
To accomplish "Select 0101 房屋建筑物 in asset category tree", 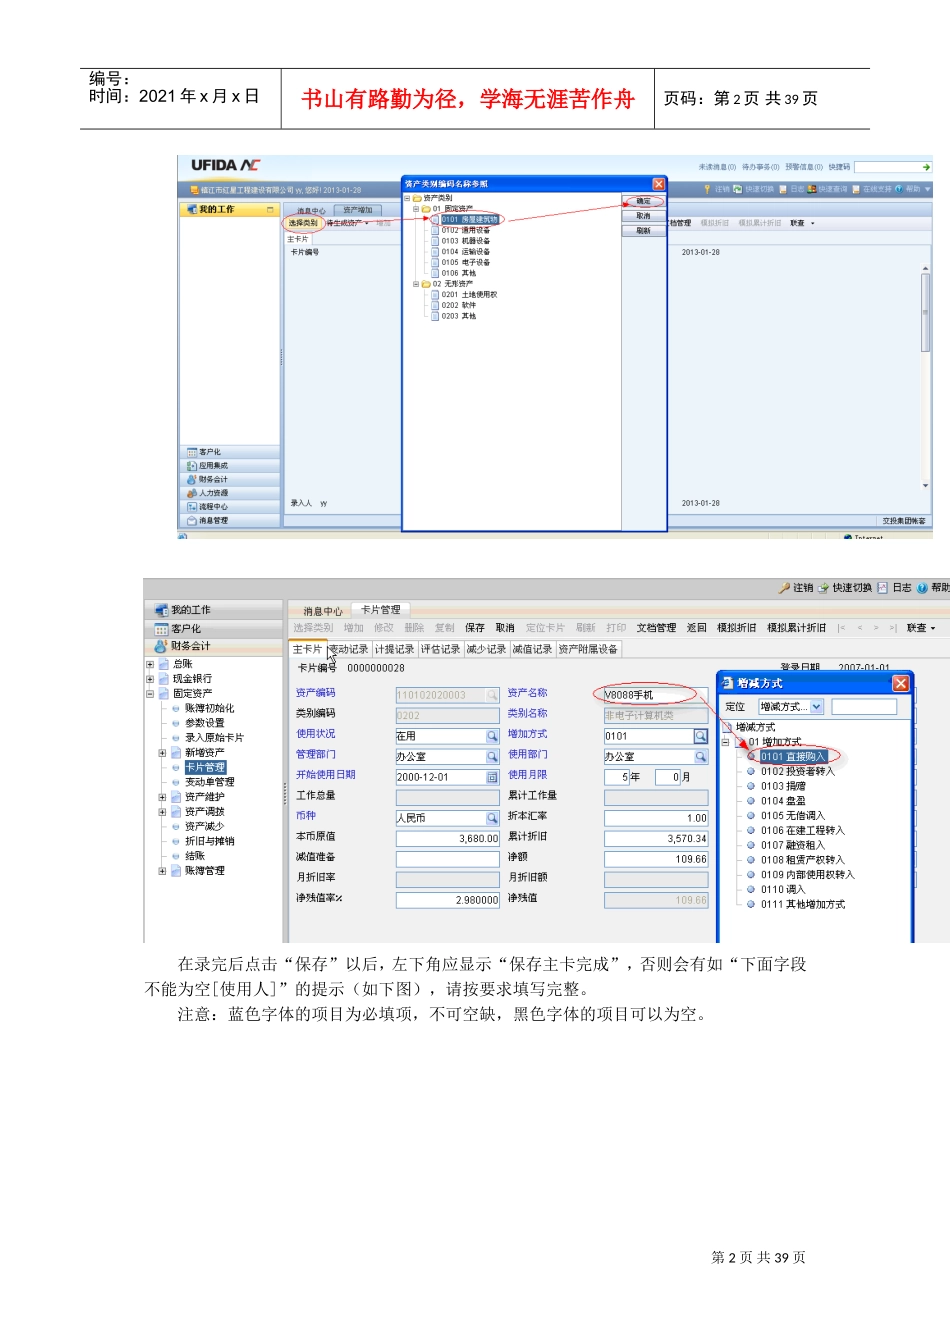I will [469, 219].
